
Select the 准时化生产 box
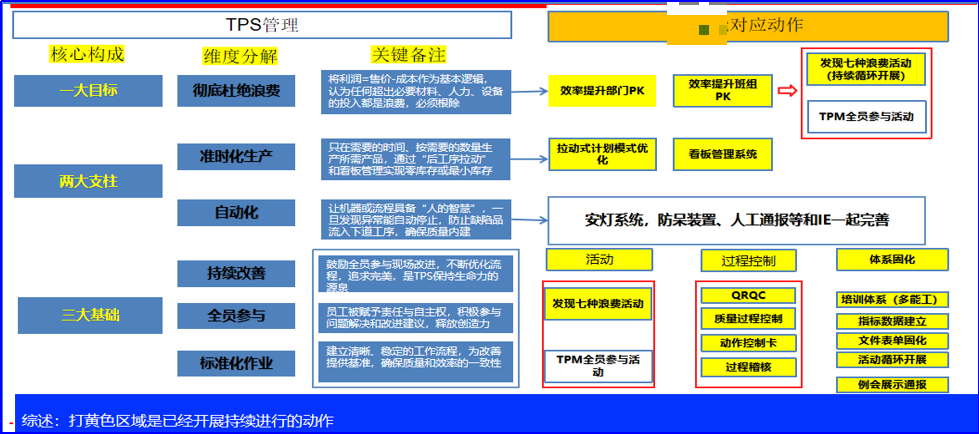click(x=236, y=157)
